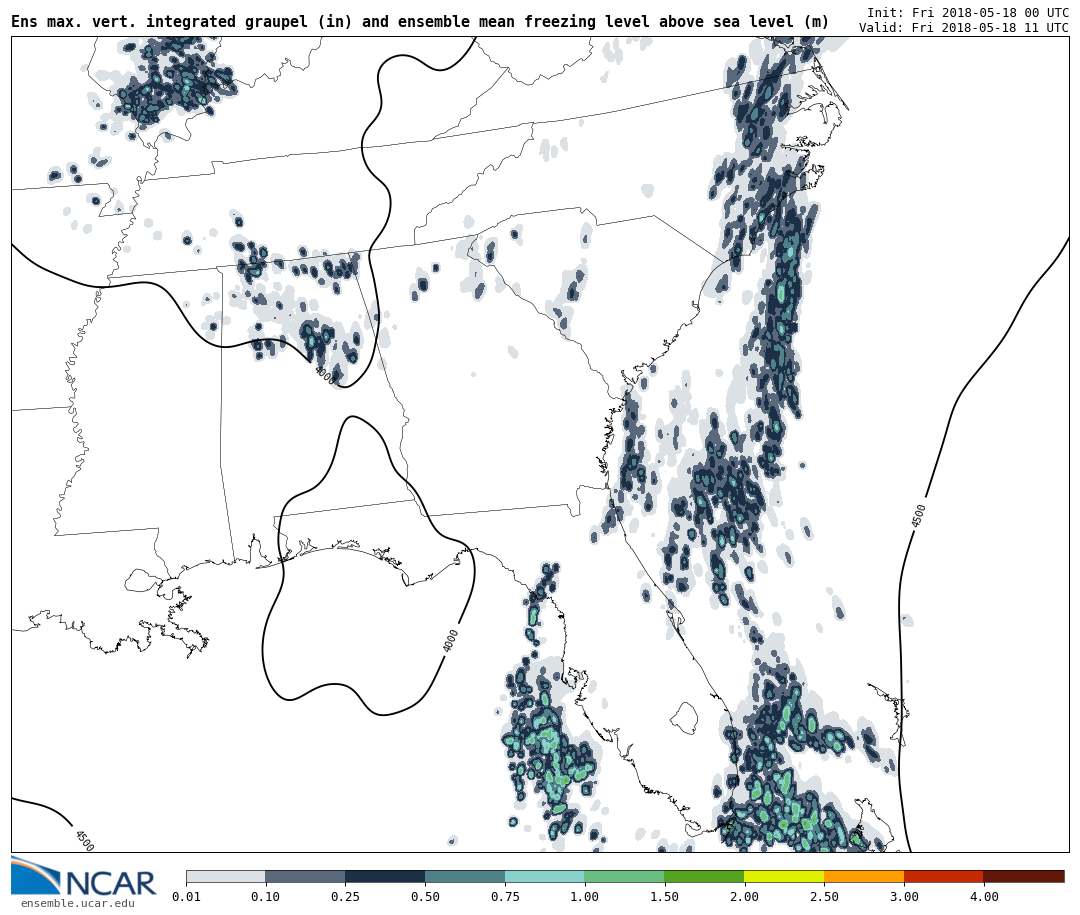The width and height of the screenshot is (1080, 915).
Task: Pick the green 1.00–1.50 colorbar segment
Action: (x=624, y=876)
